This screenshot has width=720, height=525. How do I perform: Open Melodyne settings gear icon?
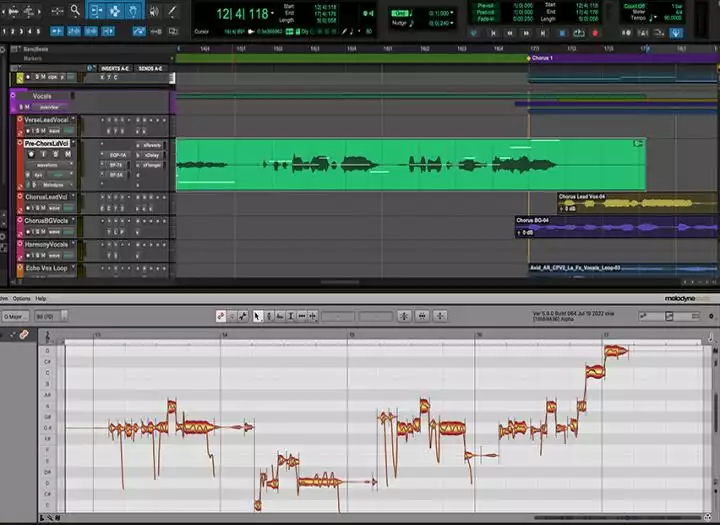click(x=711, y=316)
